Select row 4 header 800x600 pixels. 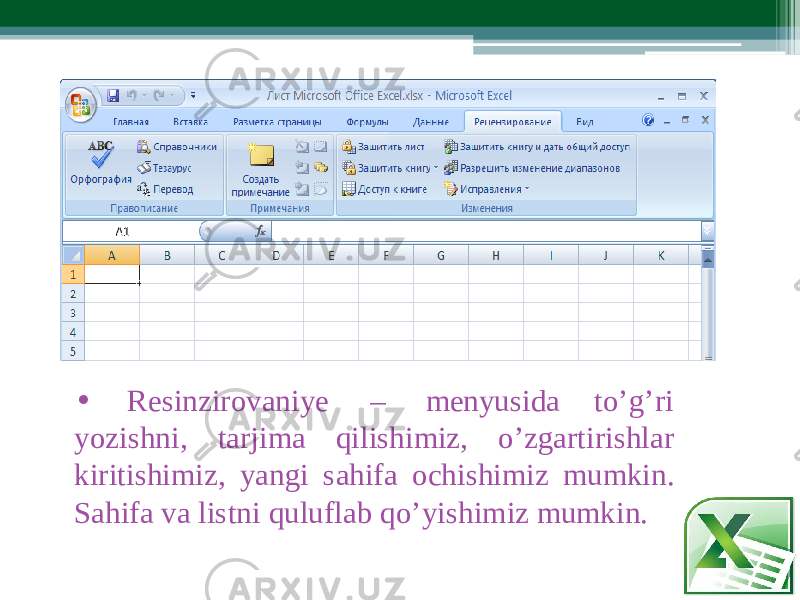[73, 332]
